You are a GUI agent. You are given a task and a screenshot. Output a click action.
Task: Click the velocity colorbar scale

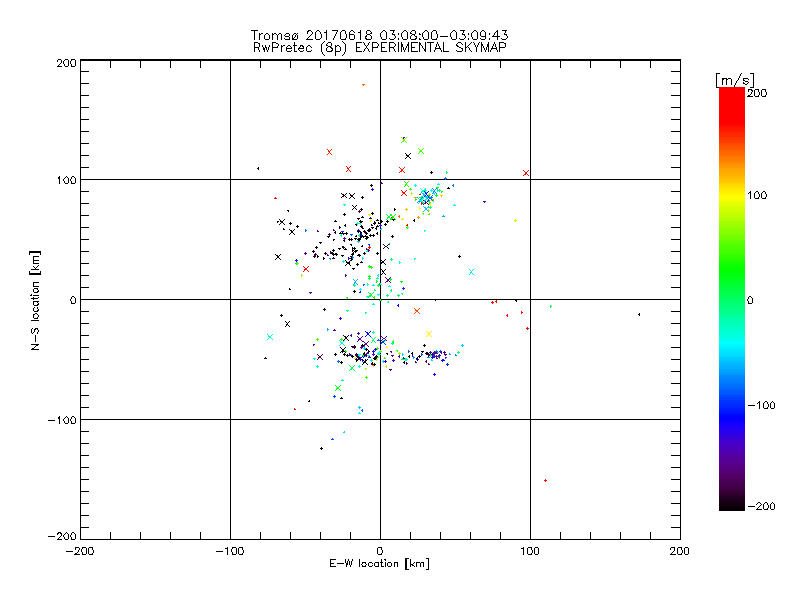[732, 298]
